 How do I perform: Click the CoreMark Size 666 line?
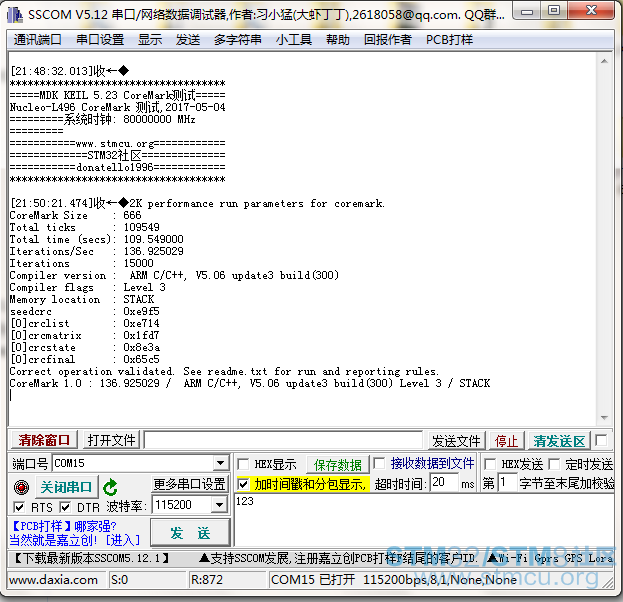point(75,215)
